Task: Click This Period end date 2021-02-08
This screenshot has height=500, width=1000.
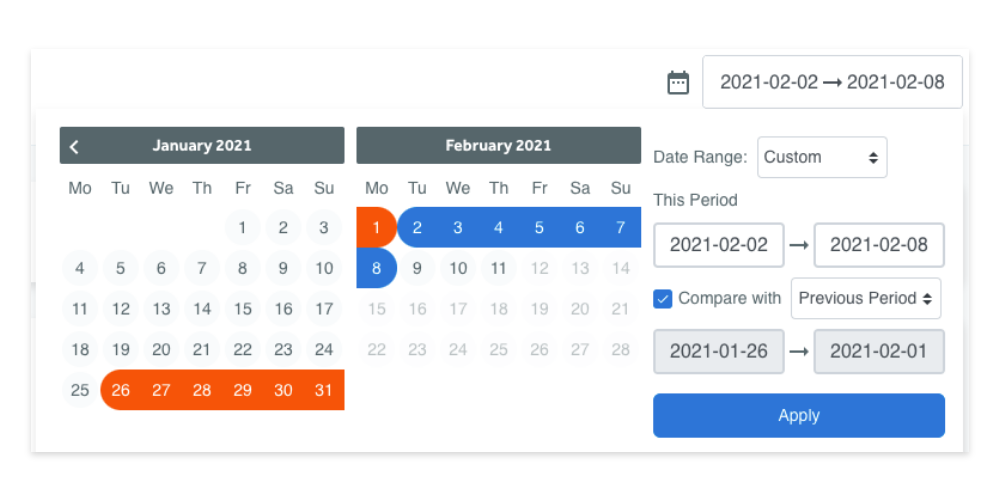Action: tap(879, 245)
